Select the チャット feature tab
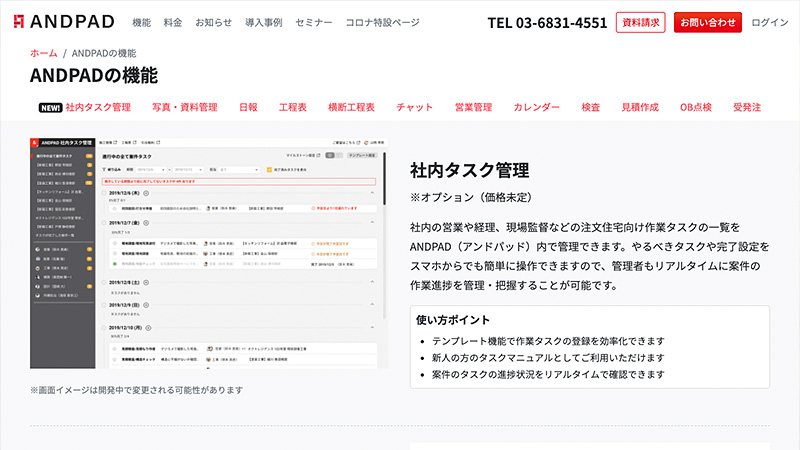 point(414,107)
